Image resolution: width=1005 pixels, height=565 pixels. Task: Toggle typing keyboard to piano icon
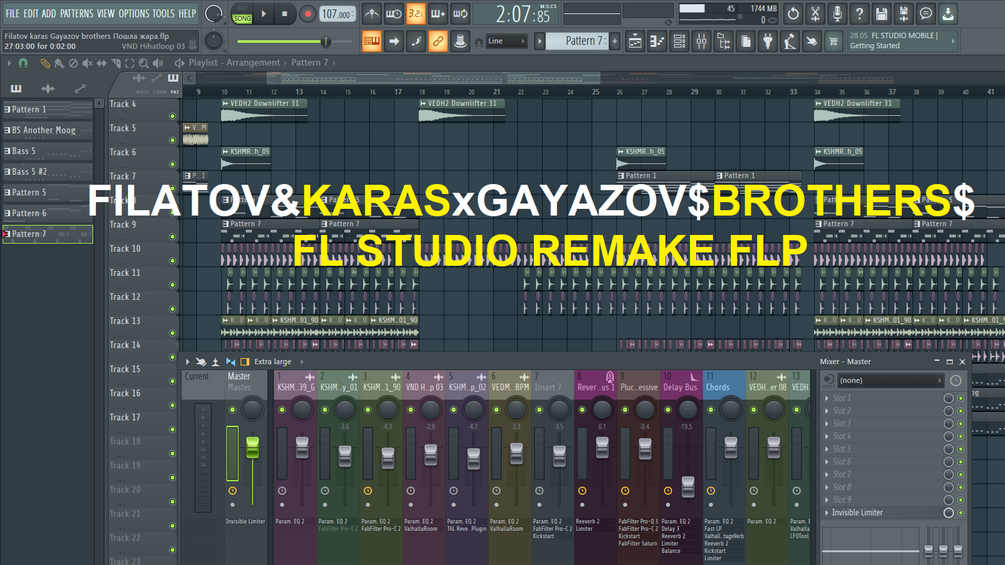372,42
